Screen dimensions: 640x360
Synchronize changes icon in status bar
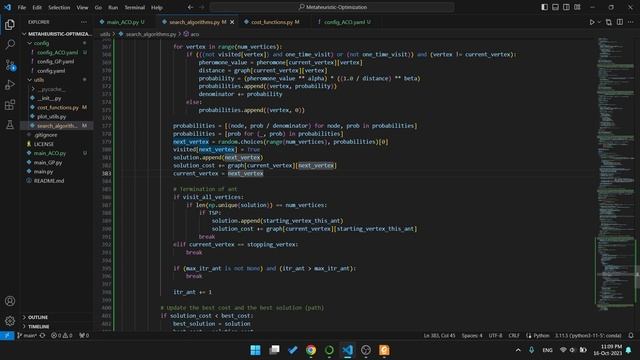pyautogui.click(x=42, y=336)
